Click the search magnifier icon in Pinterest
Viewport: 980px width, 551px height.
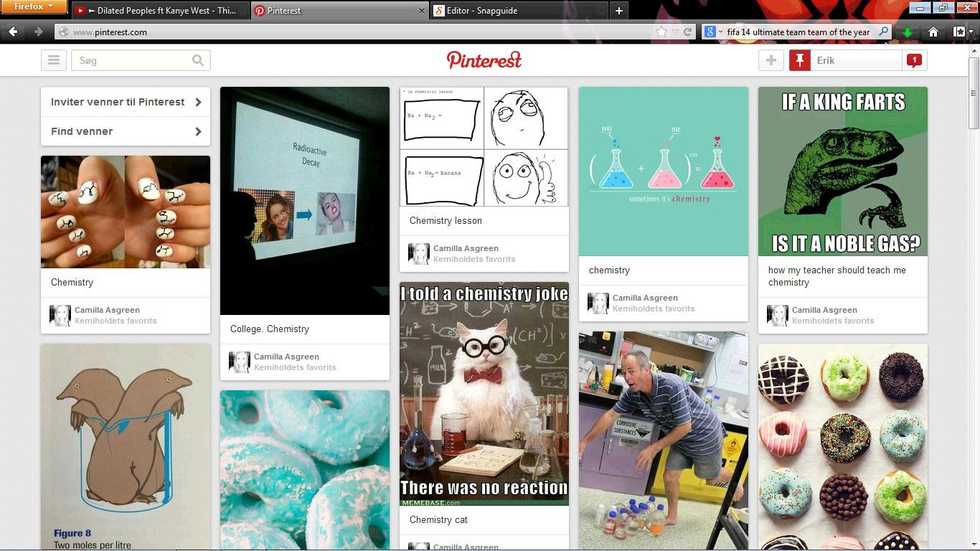point(198,61)
